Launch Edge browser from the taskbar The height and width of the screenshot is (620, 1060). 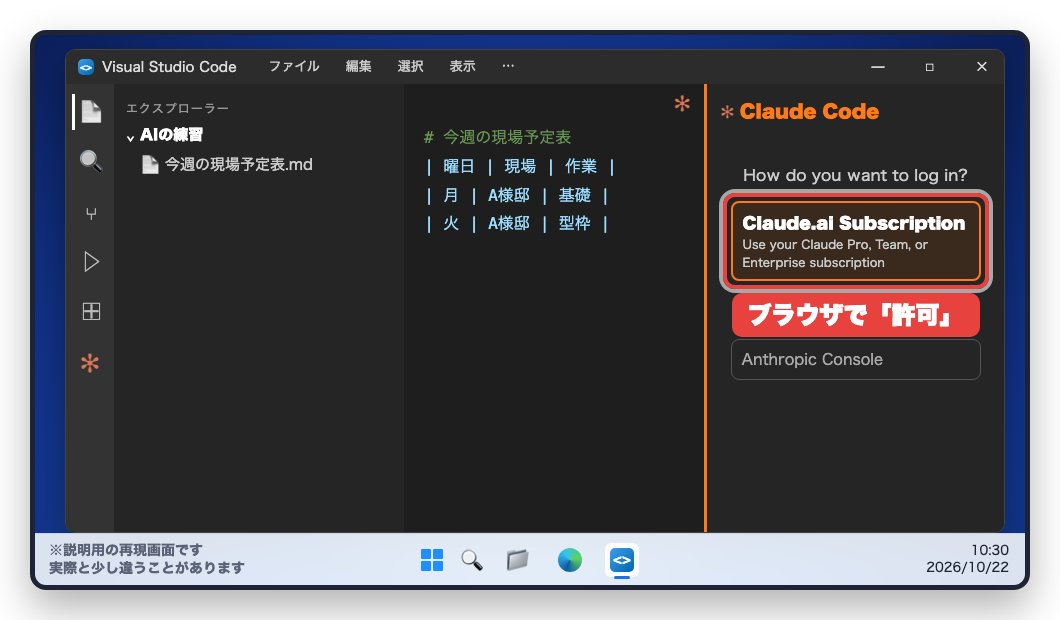[x=570, y=560]
